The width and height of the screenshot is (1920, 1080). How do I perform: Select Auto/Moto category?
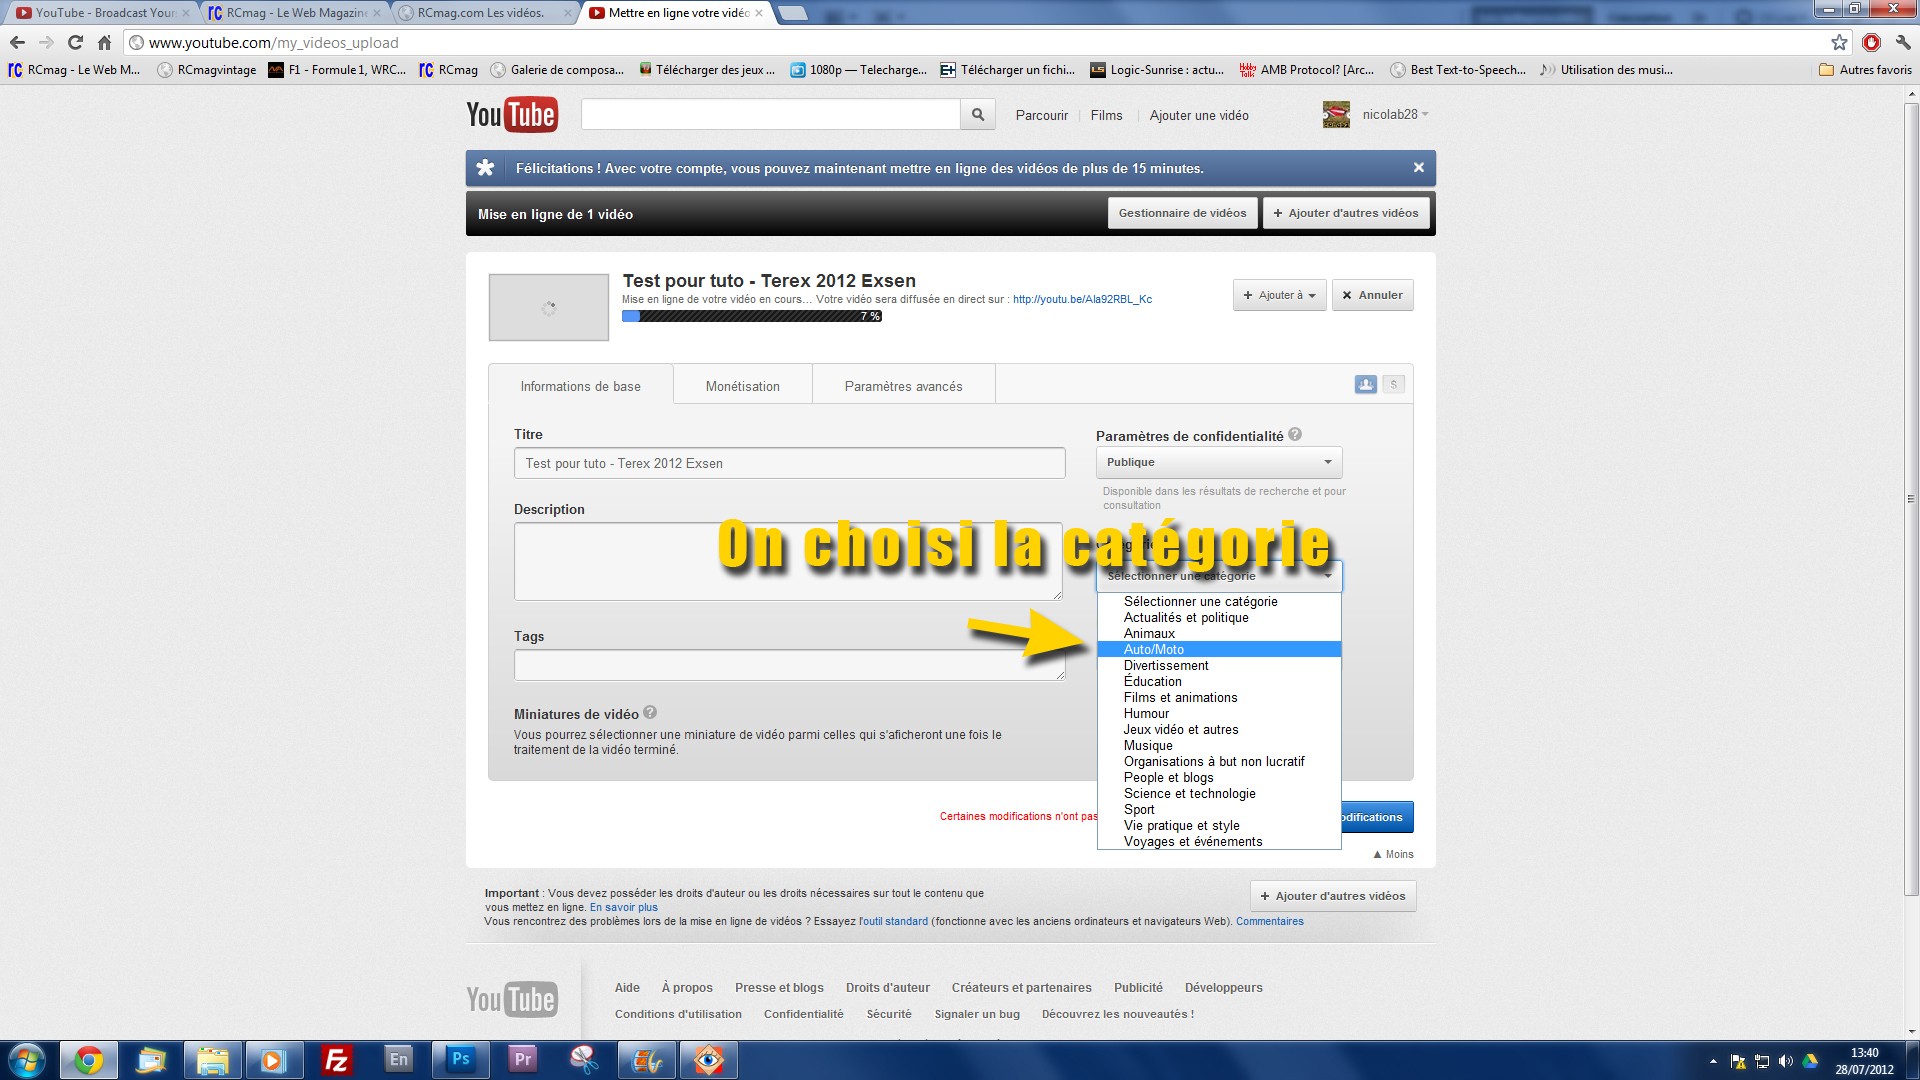click(1219, 649)
